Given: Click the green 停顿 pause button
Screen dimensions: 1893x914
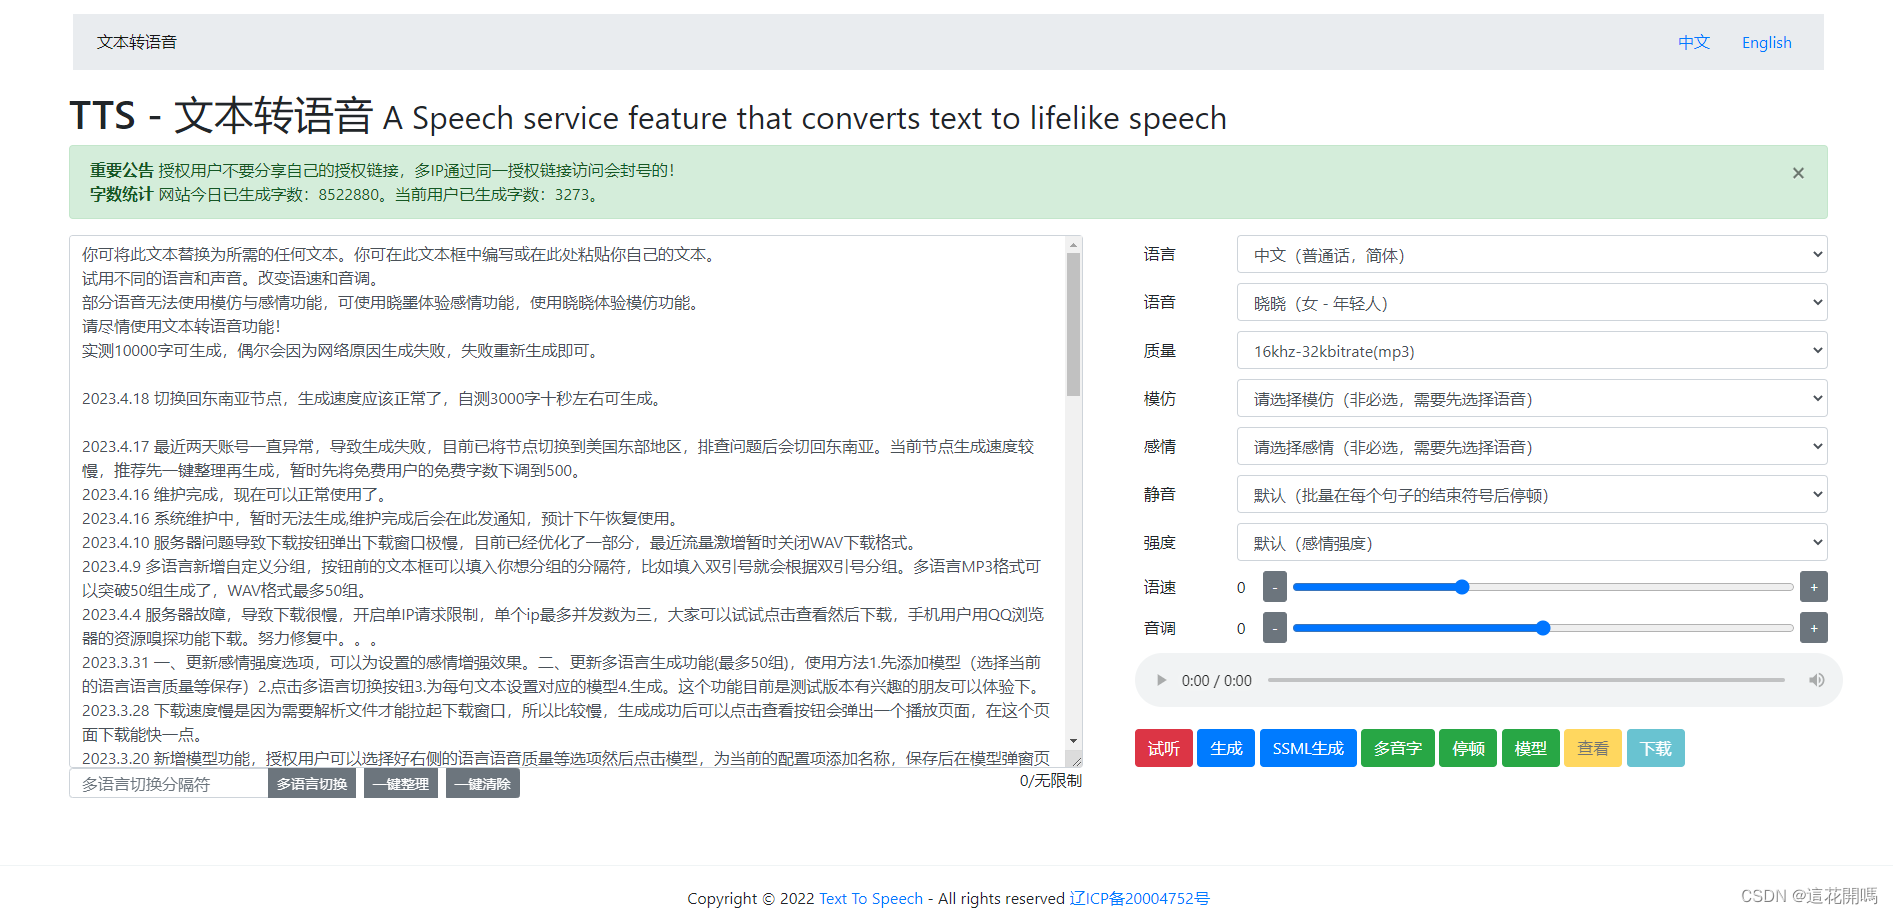Looking at the screenshot, I should pyautogui.click(x=1468, y=748).
